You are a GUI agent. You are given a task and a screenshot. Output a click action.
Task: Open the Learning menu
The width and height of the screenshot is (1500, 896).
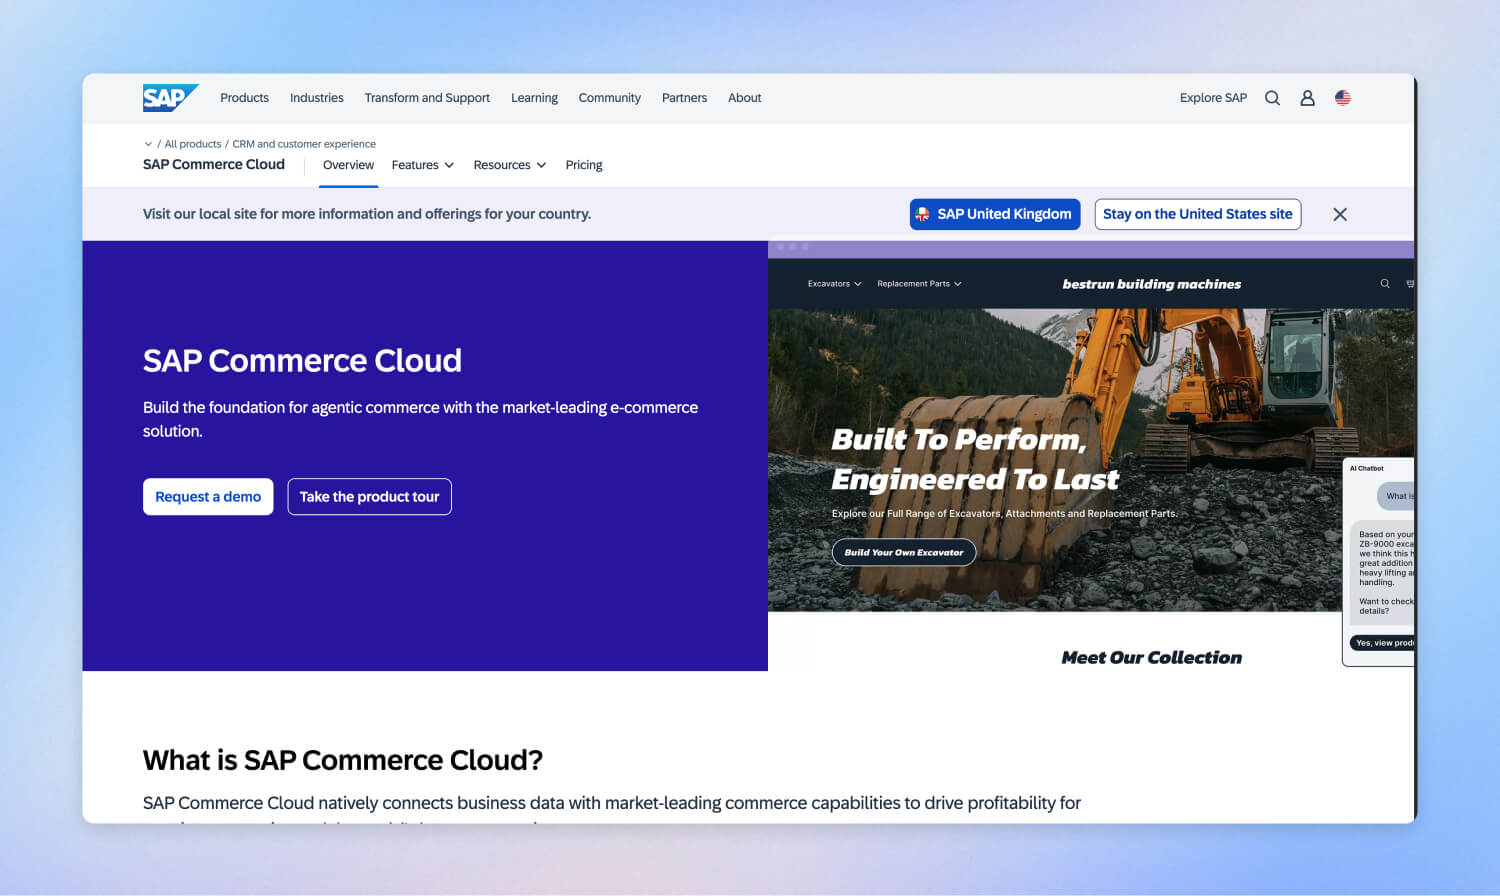(x=534, y=98)
